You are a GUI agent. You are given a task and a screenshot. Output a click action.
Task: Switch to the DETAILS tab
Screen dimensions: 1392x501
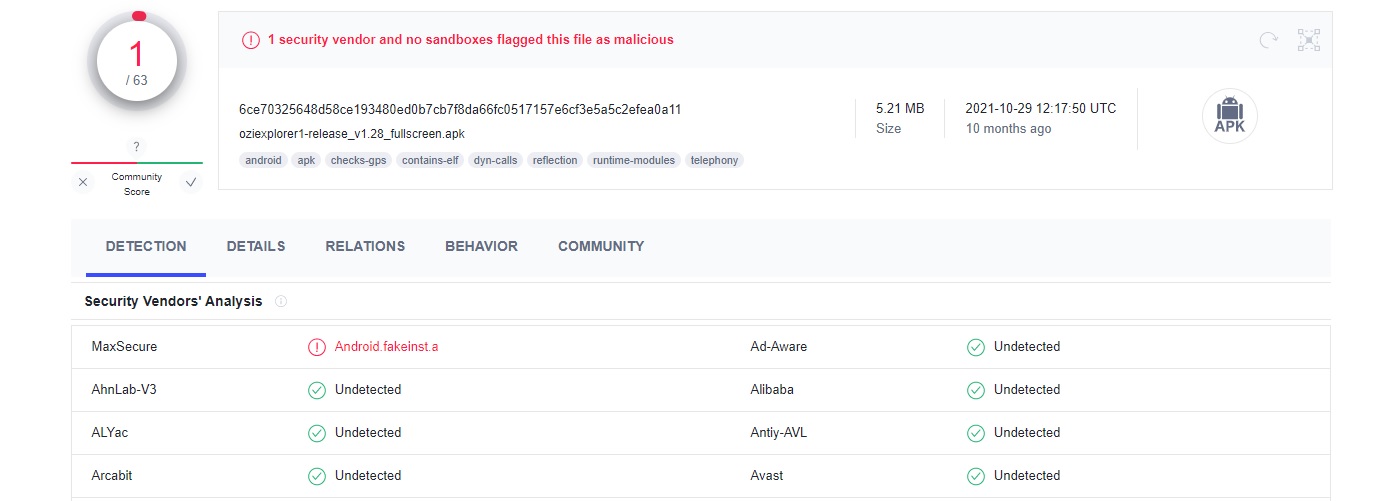point(256,246)
